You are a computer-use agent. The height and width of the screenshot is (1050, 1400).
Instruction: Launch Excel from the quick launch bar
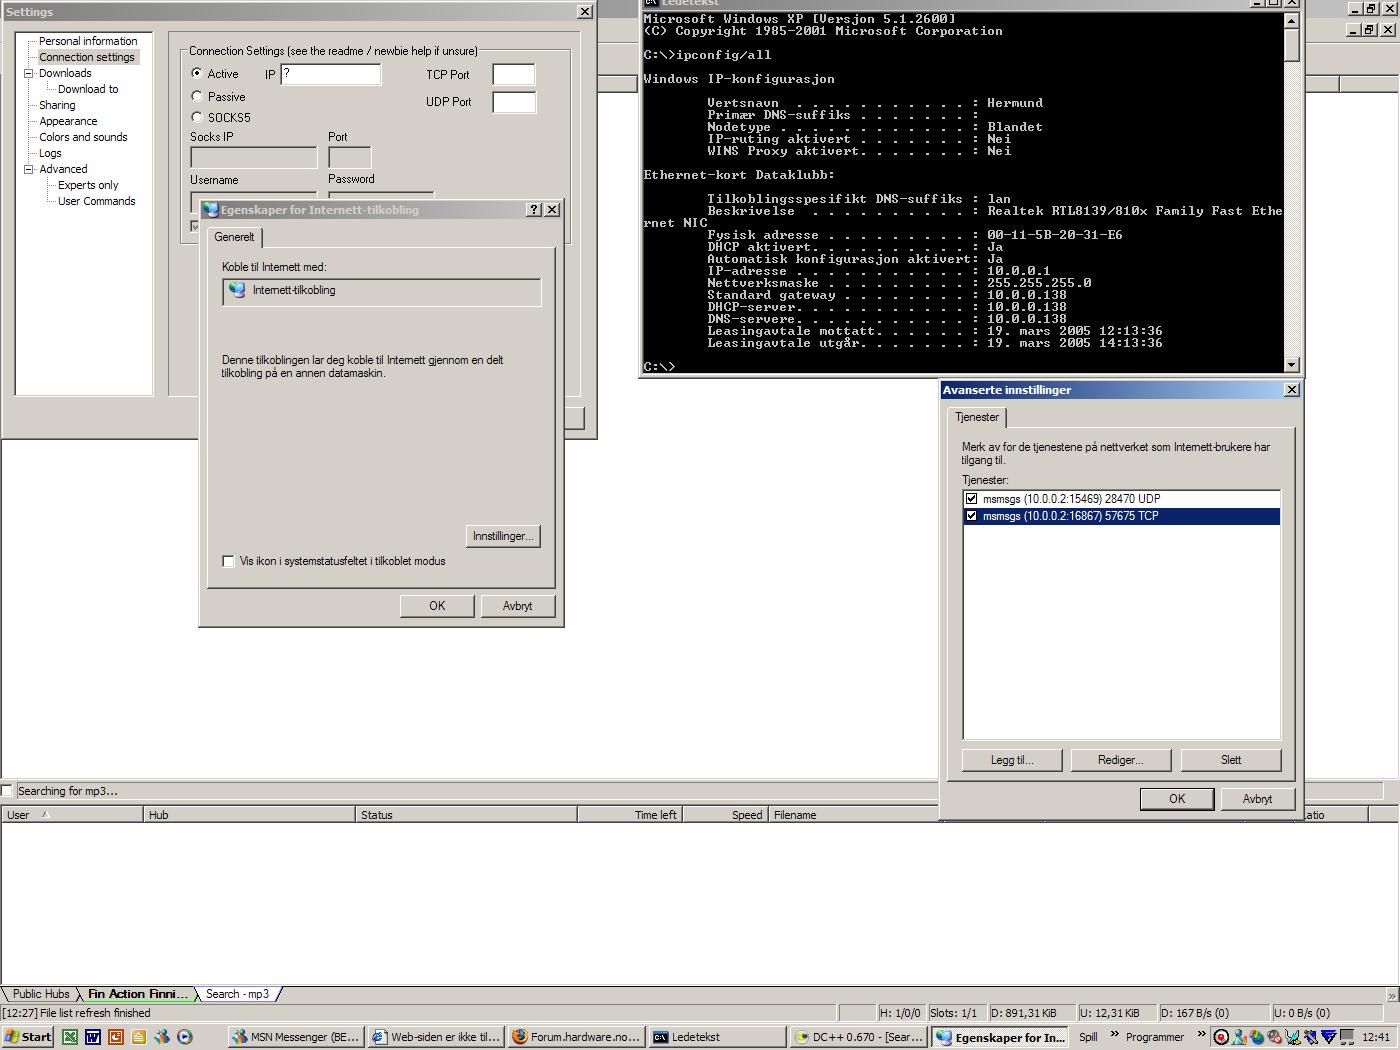(x=70, y=1037)
